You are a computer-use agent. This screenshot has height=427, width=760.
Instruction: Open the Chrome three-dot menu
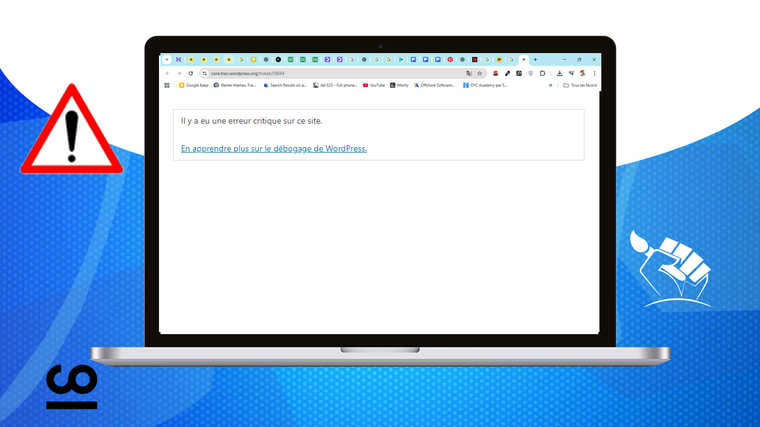(594, 74)
